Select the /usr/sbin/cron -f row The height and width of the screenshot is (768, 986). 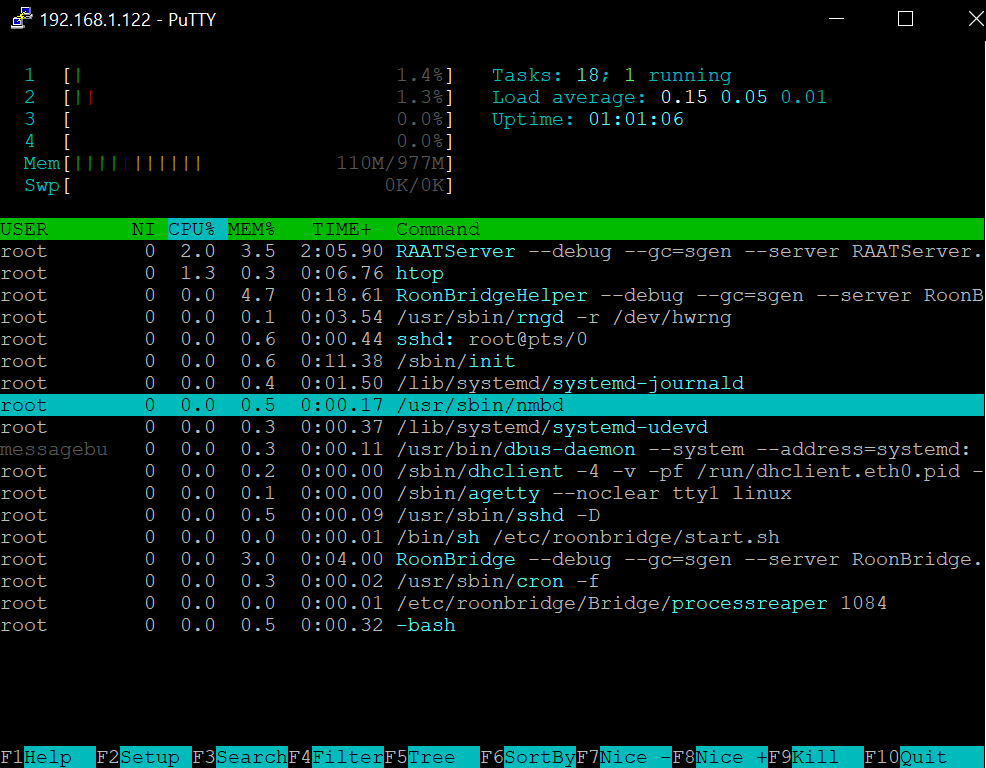tap(492, 581)
